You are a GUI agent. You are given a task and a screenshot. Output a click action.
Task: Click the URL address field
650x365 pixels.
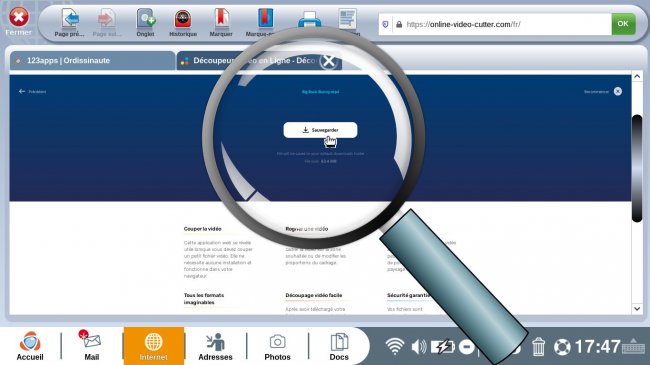495,24
